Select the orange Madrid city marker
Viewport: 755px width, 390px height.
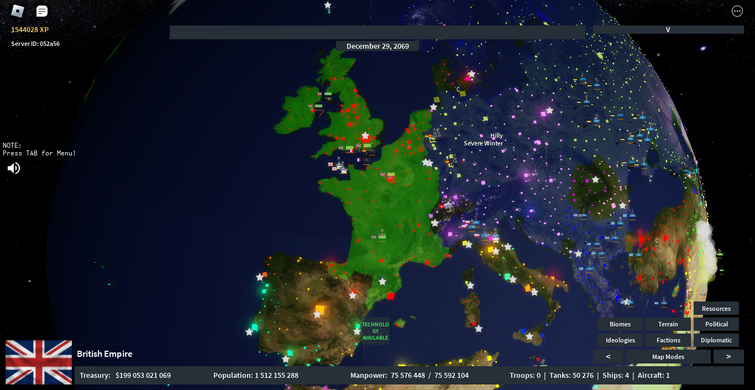[x=320, y=309]
